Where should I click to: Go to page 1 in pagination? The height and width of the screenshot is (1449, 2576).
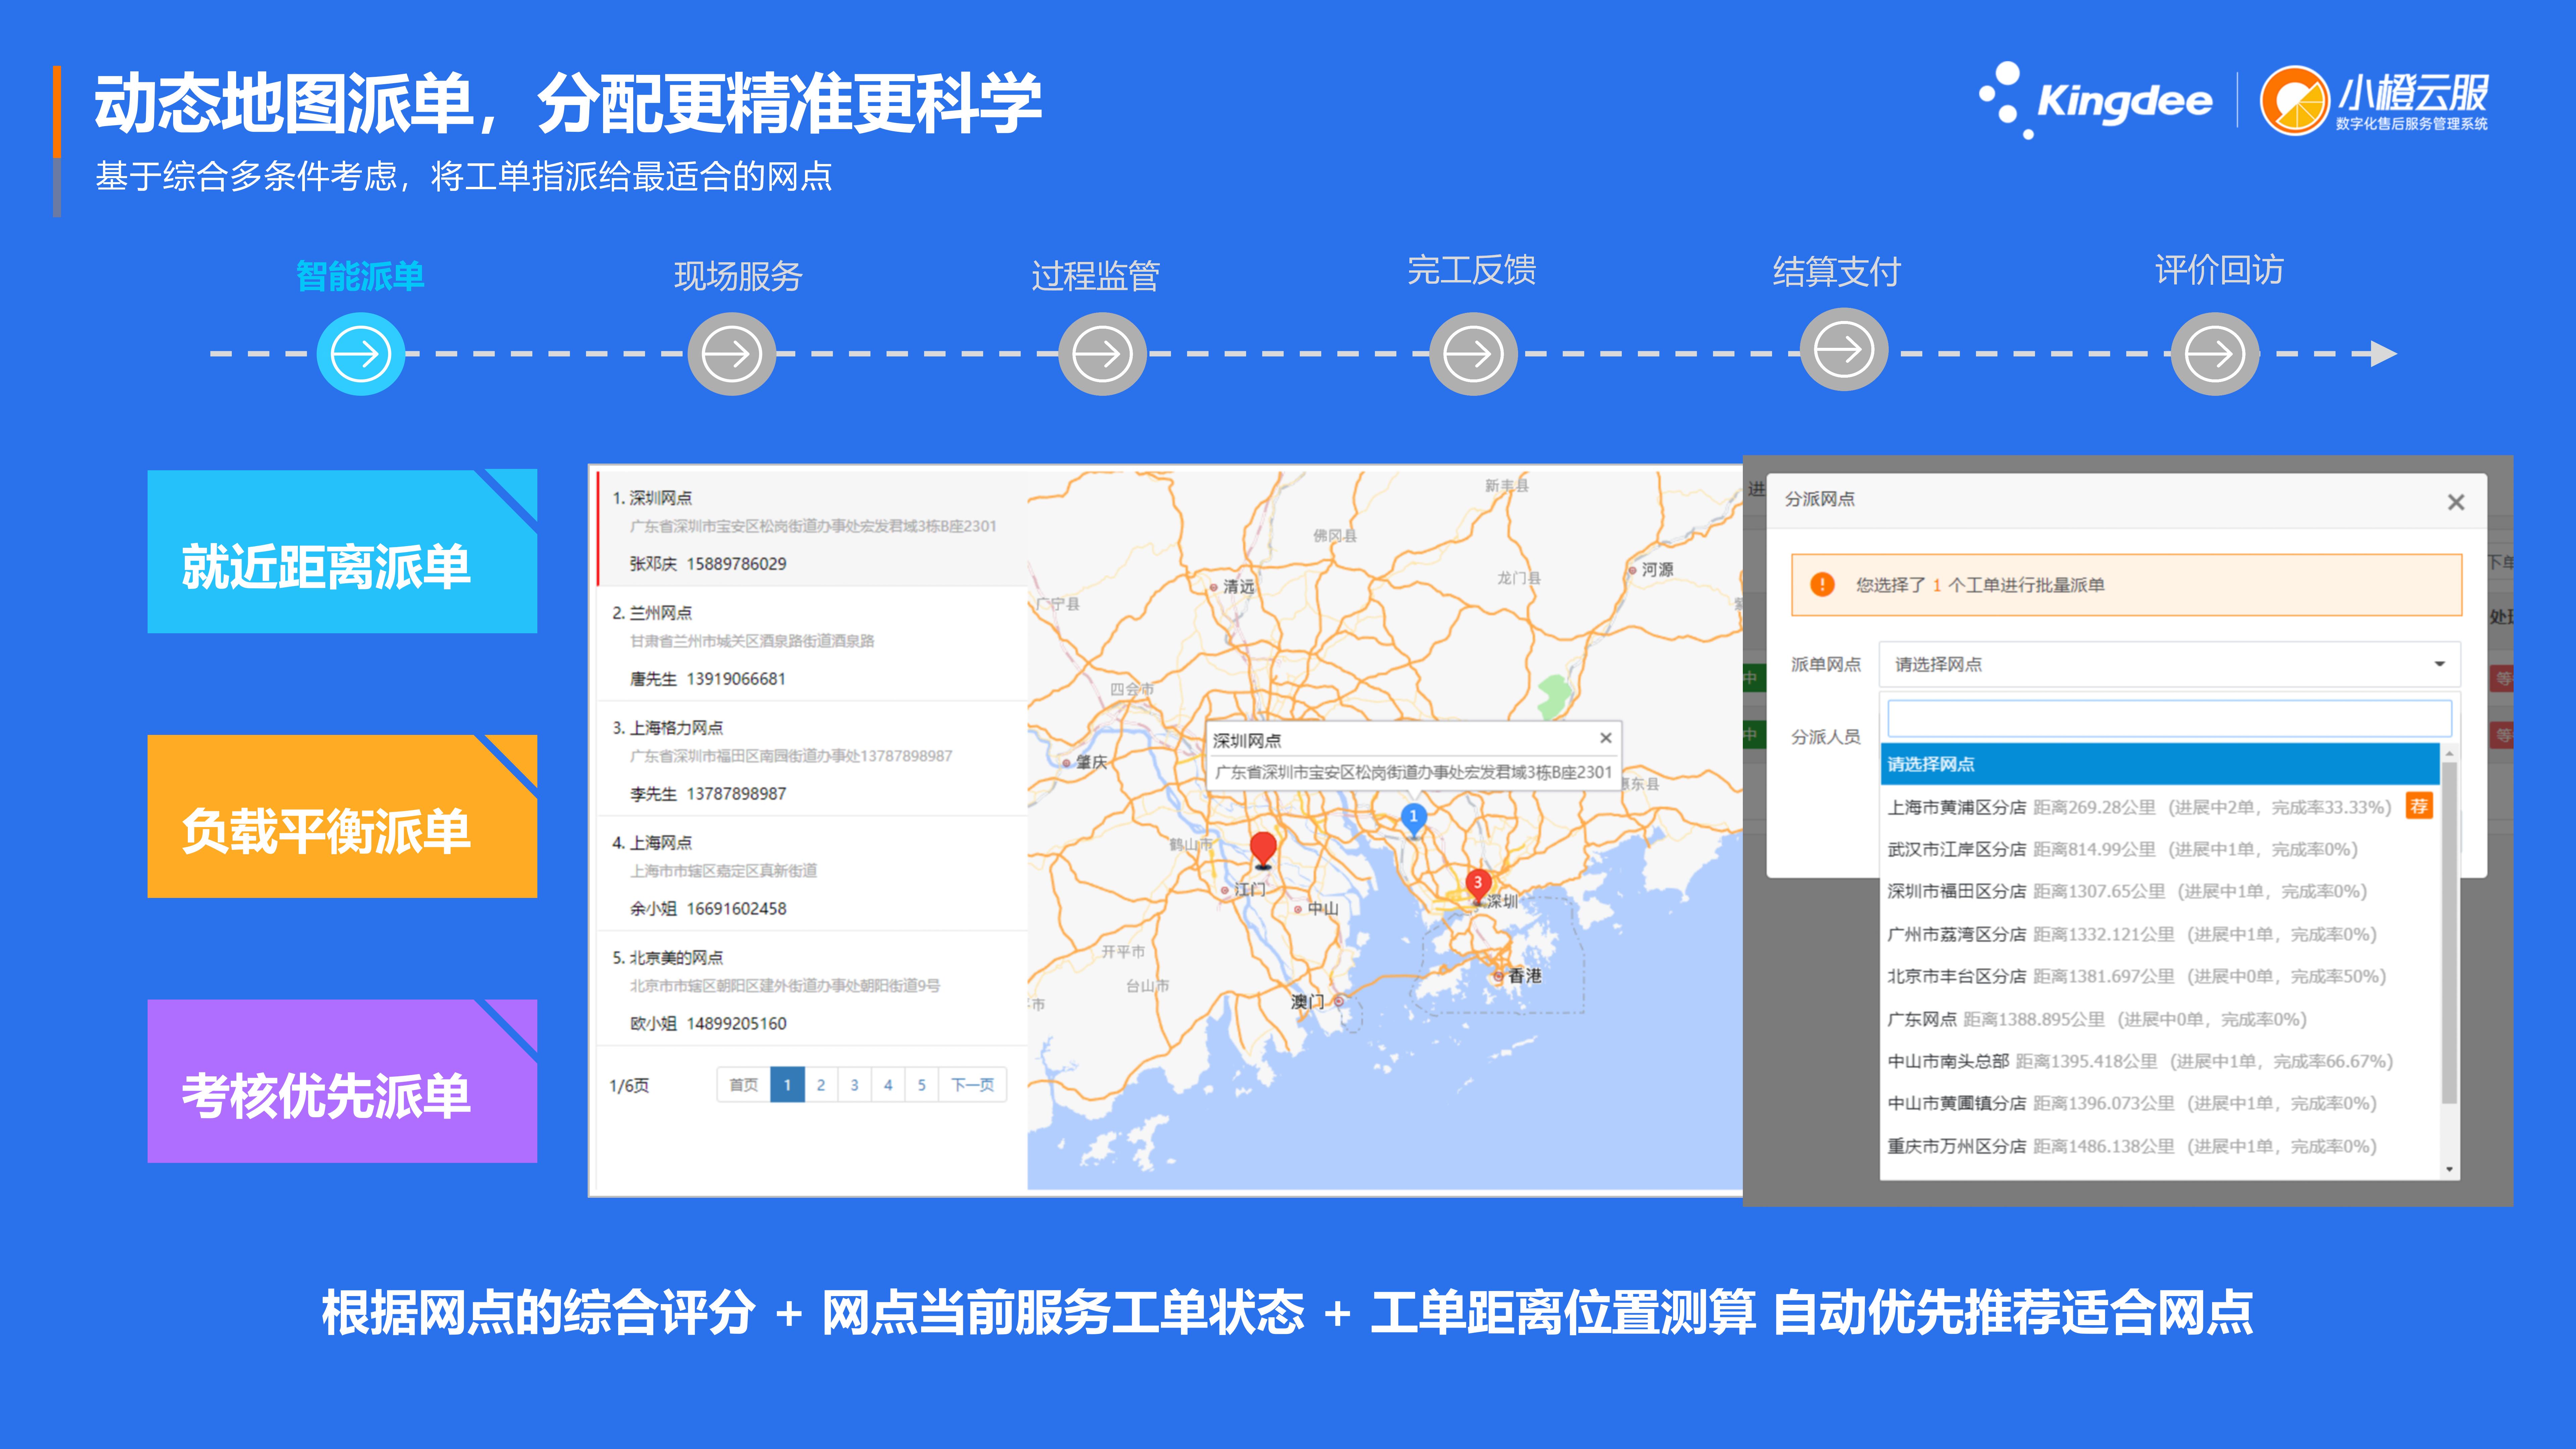click(787, 1085)
